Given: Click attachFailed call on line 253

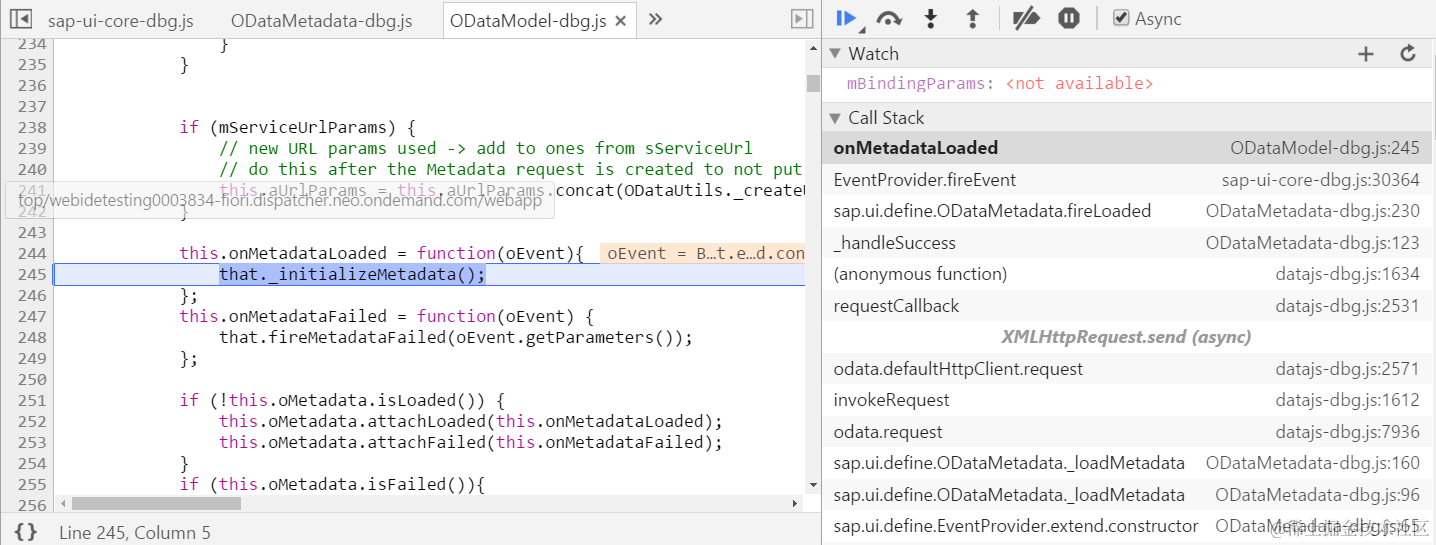Looking at the screenshot, I should click(x=470, y=442).
